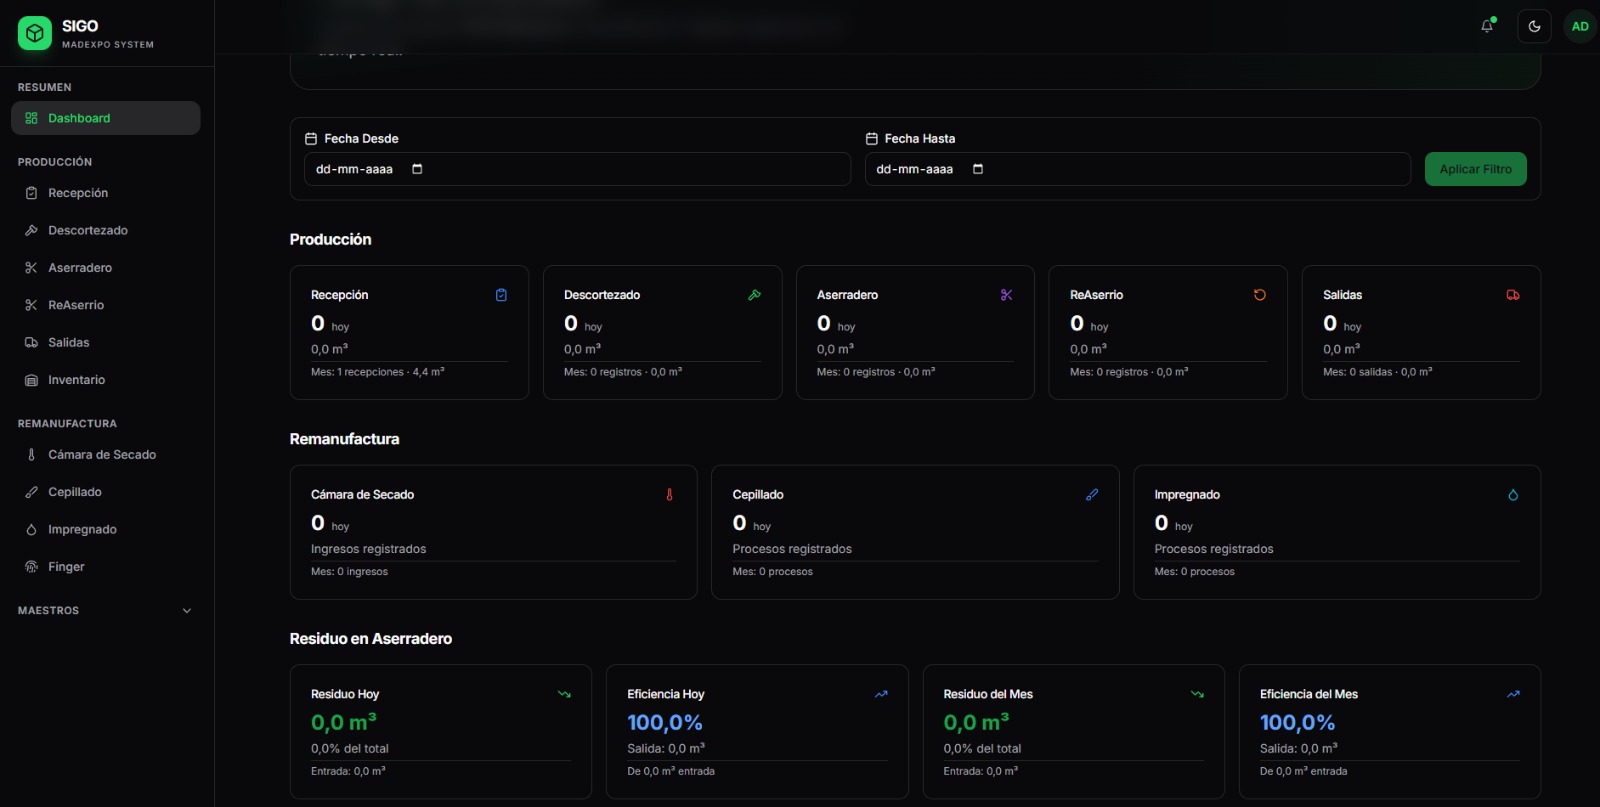The image size is (1600, 807).
Task: Open Cámara de Secado page
Action: (x=101, y=455)
